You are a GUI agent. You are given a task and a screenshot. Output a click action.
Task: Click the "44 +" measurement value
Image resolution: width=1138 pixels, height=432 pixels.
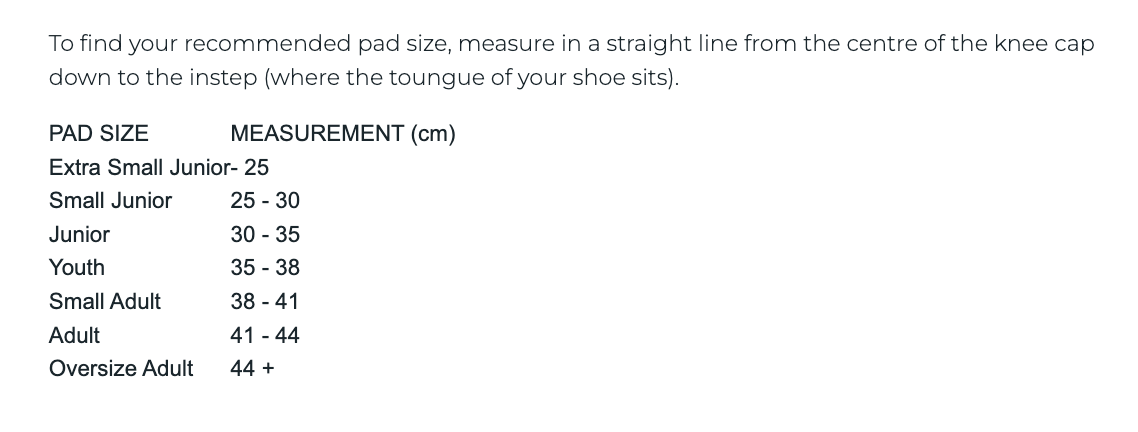click(252, 369)
